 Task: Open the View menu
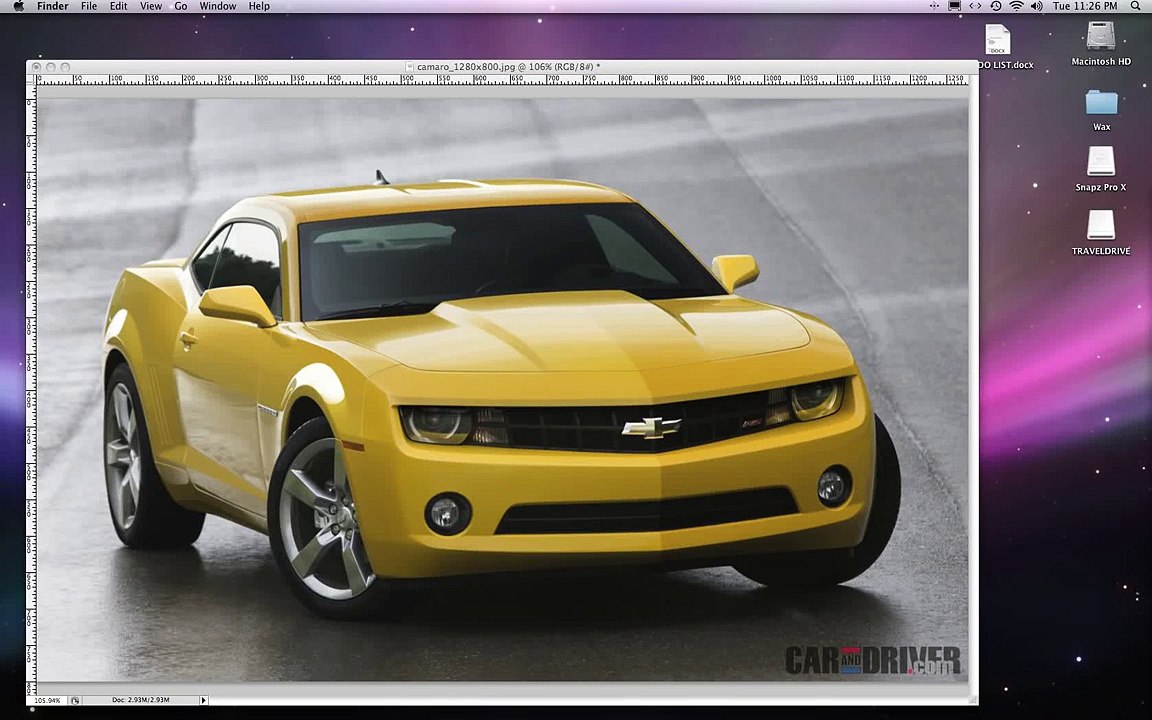click(x=151, y=6)
